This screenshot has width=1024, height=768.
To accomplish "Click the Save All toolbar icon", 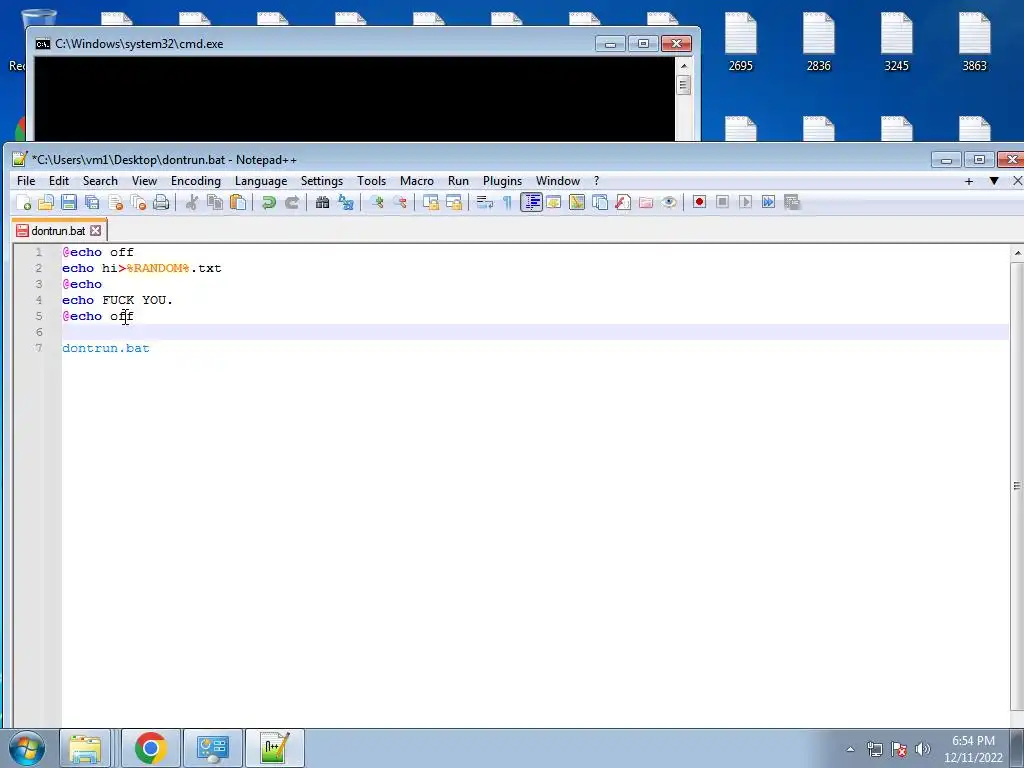I will [x=92, y=202].
